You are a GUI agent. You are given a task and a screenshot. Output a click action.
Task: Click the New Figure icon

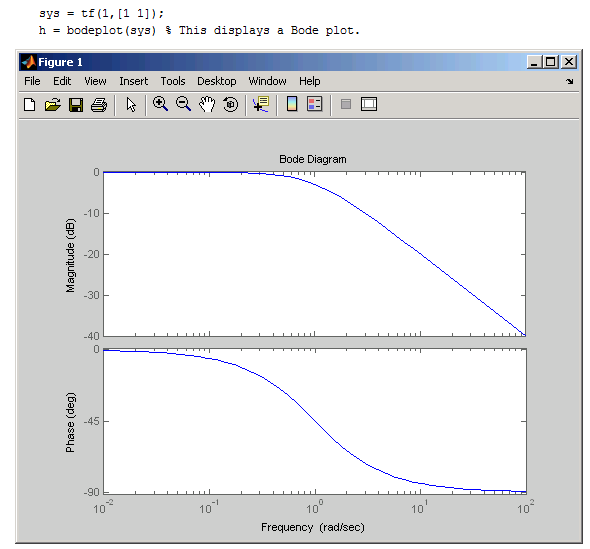click(x=30, y=105)
